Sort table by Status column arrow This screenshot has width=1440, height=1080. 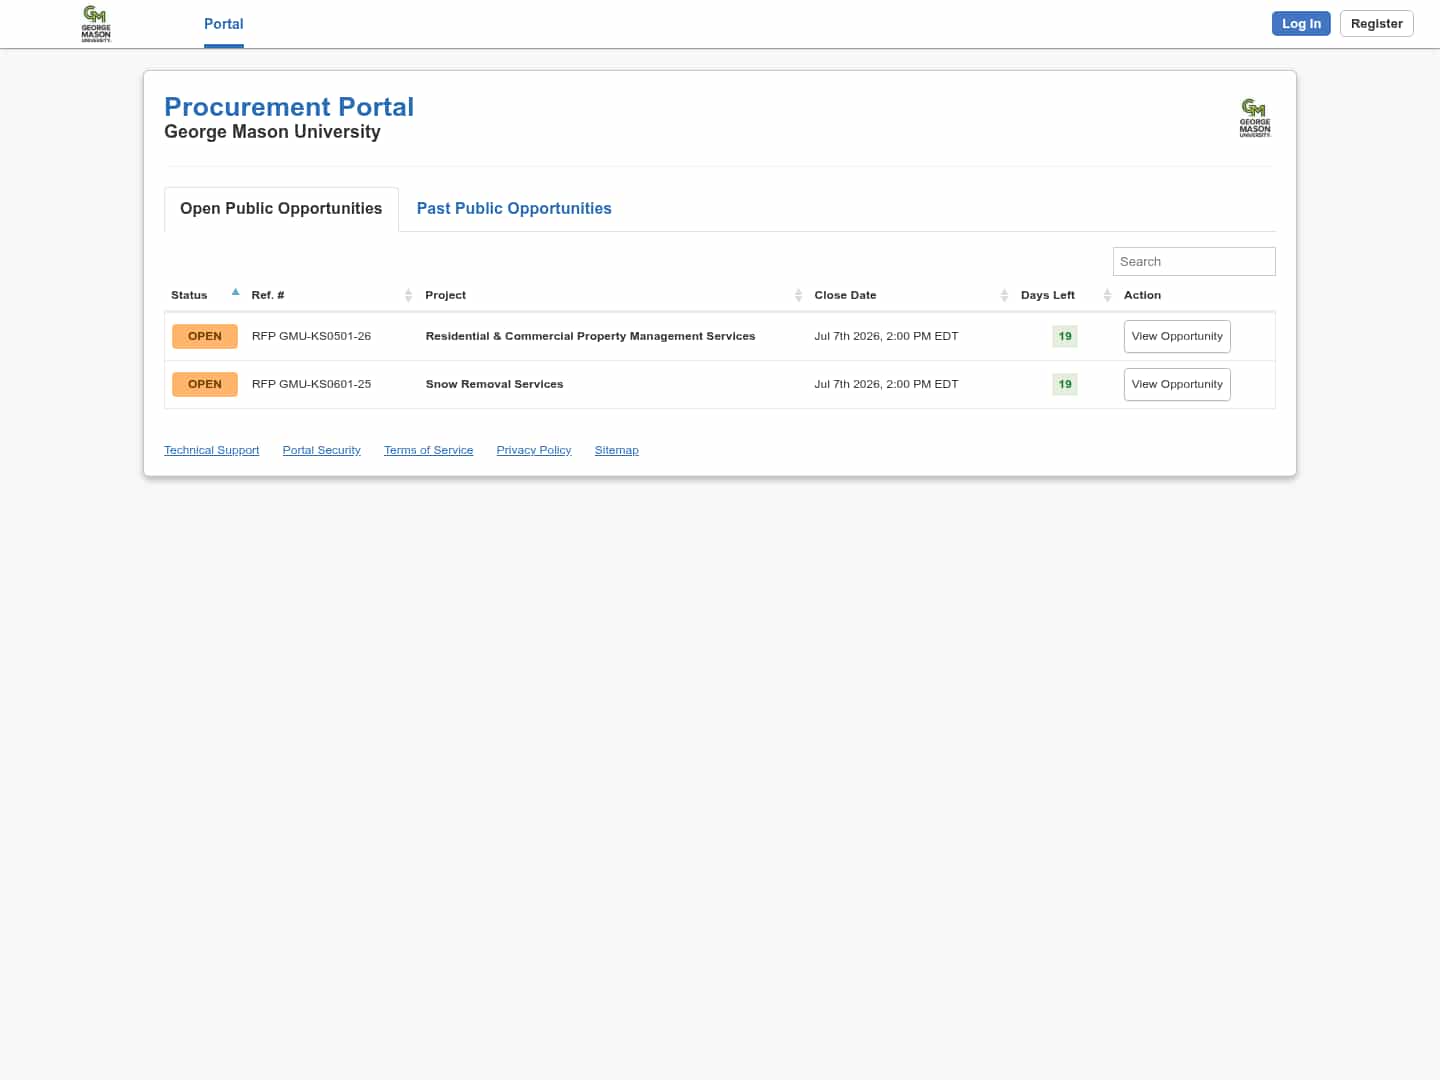tap(236, 293)
